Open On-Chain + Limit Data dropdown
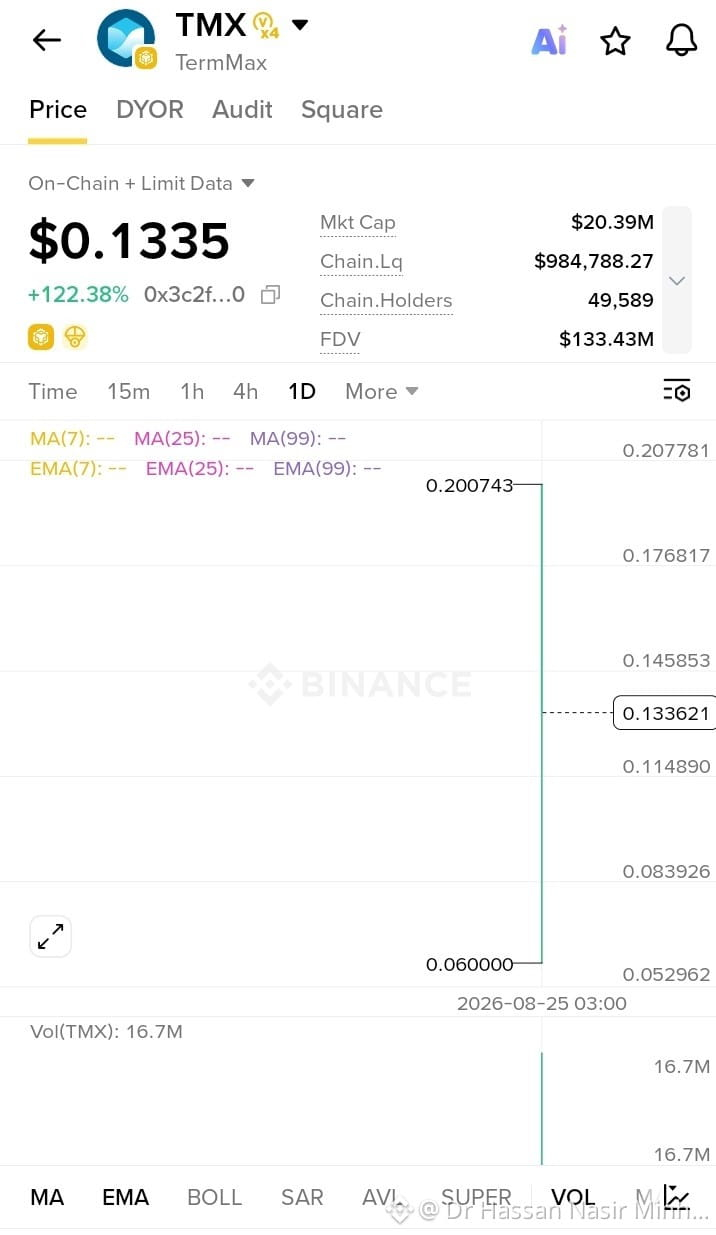 [141, 183]
